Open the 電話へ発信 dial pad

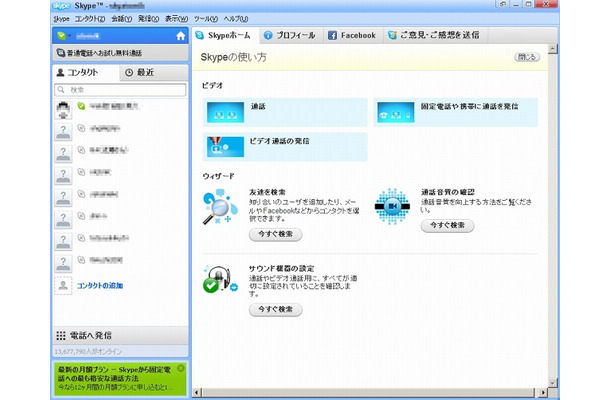[x=120, y=335]
